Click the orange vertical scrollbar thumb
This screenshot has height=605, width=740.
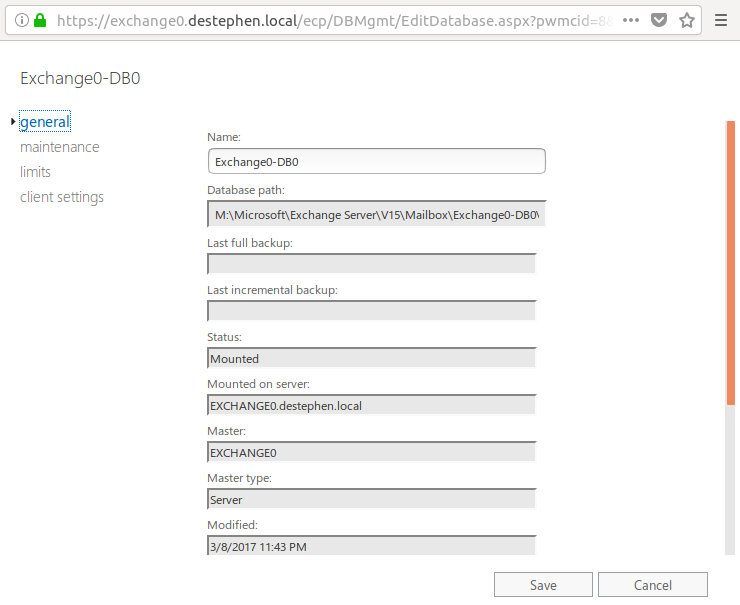coord(731,263)
